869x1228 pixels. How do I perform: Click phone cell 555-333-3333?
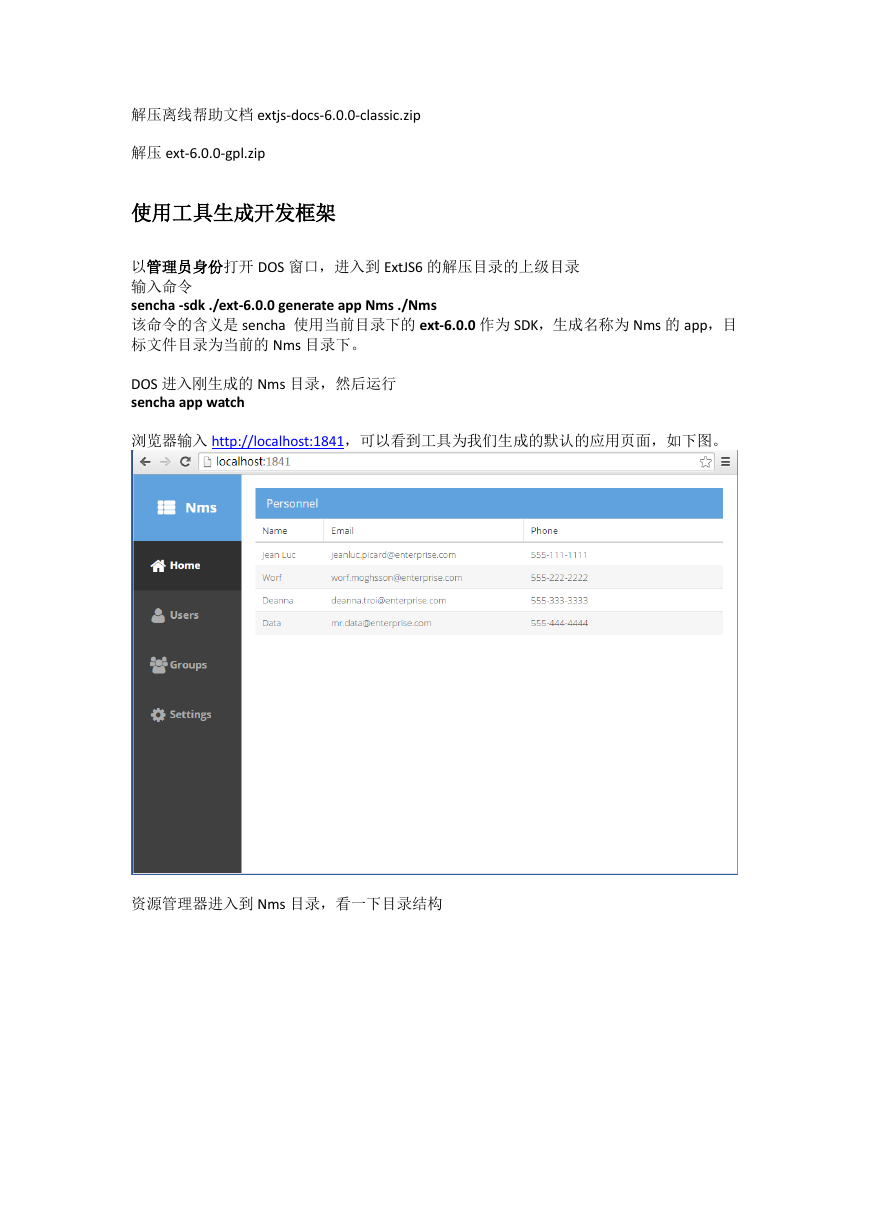pyautogui.click(x=559, y=600)
